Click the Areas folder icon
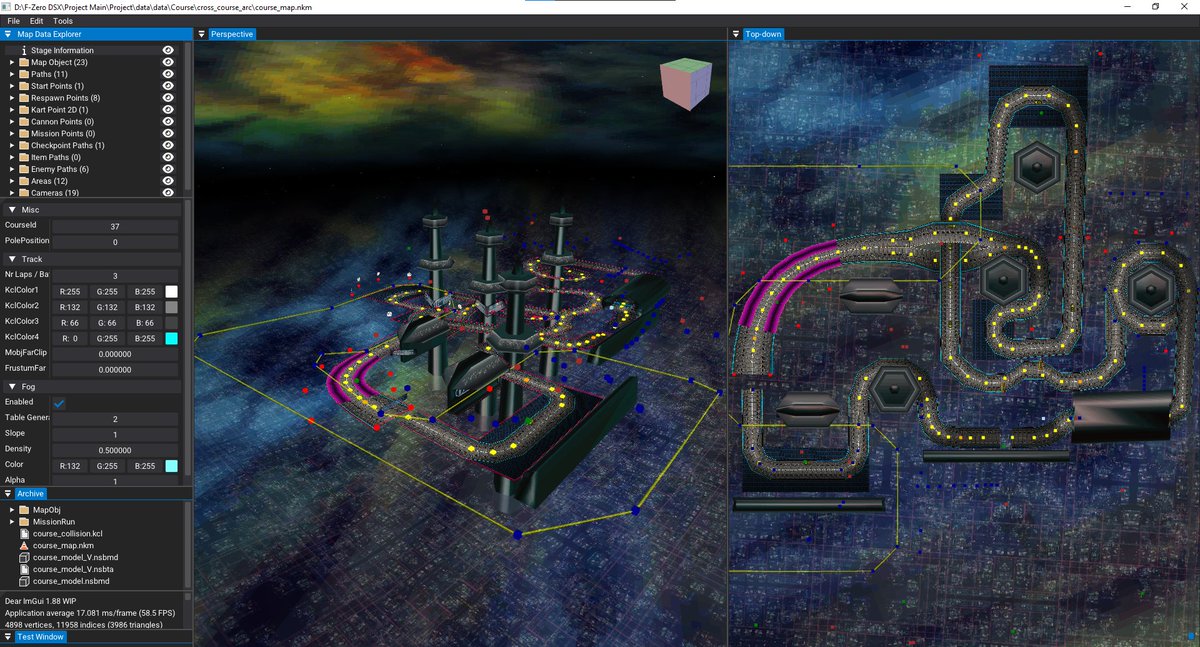Screen dimensions: 1200x647 point(23,181)
